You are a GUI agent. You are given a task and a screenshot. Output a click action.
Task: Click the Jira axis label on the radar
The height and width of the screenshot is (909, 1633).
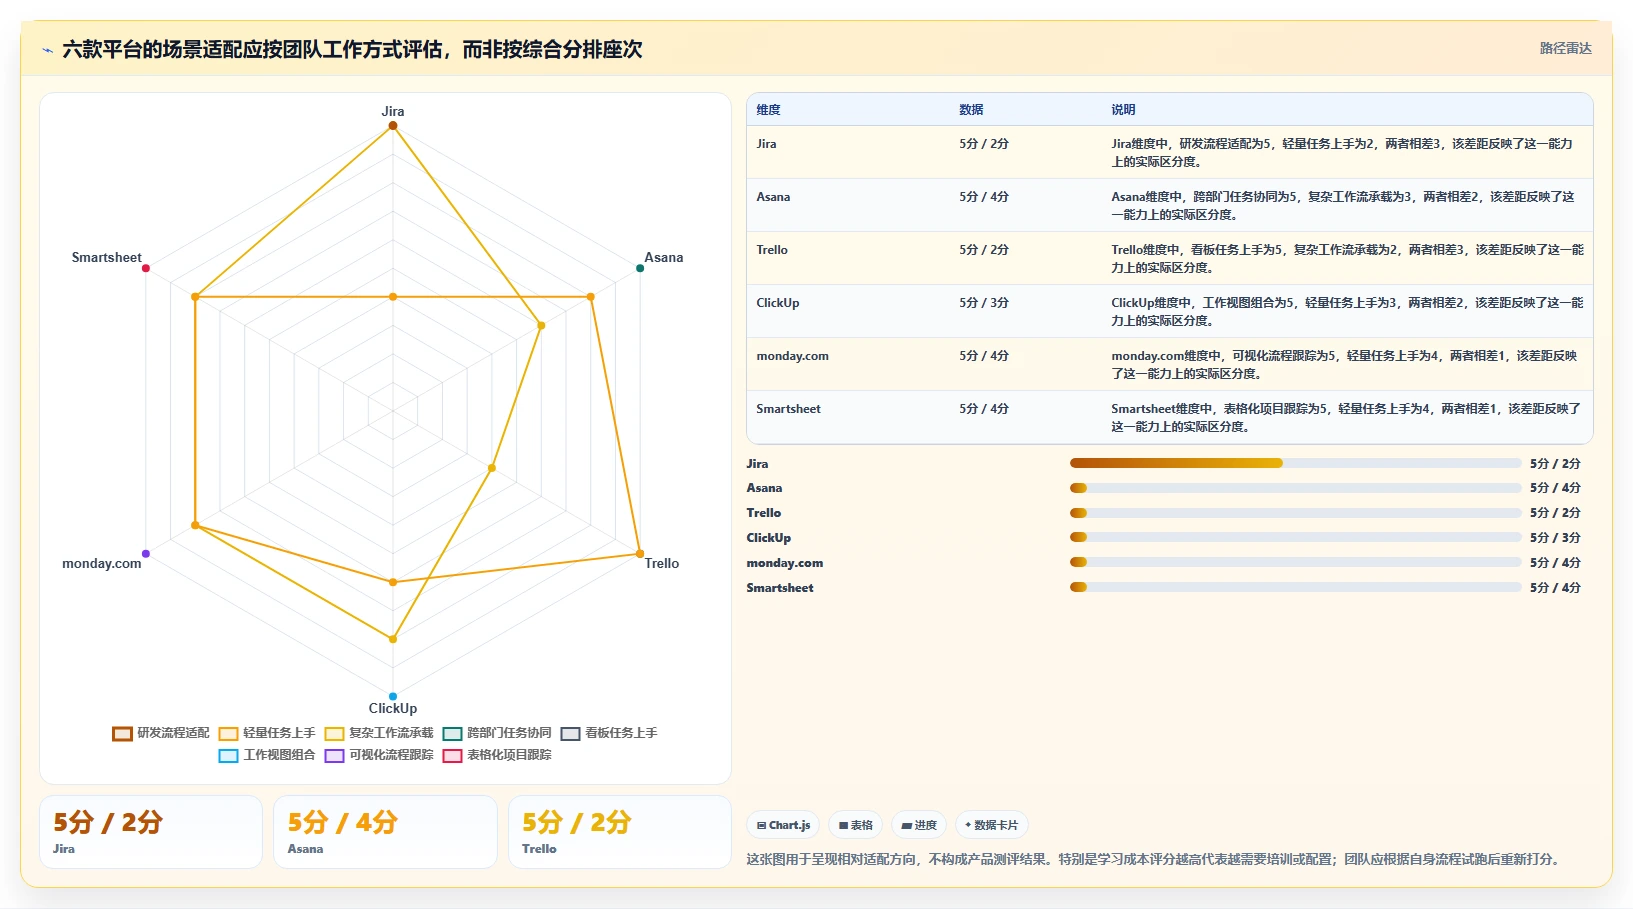[393, 112]
